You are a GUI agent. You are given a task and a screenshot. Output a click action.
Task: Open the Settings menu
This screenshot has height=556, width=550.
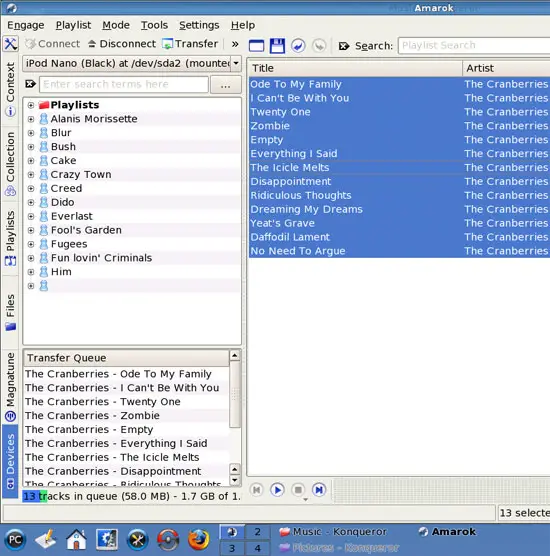tap(199, 25)
